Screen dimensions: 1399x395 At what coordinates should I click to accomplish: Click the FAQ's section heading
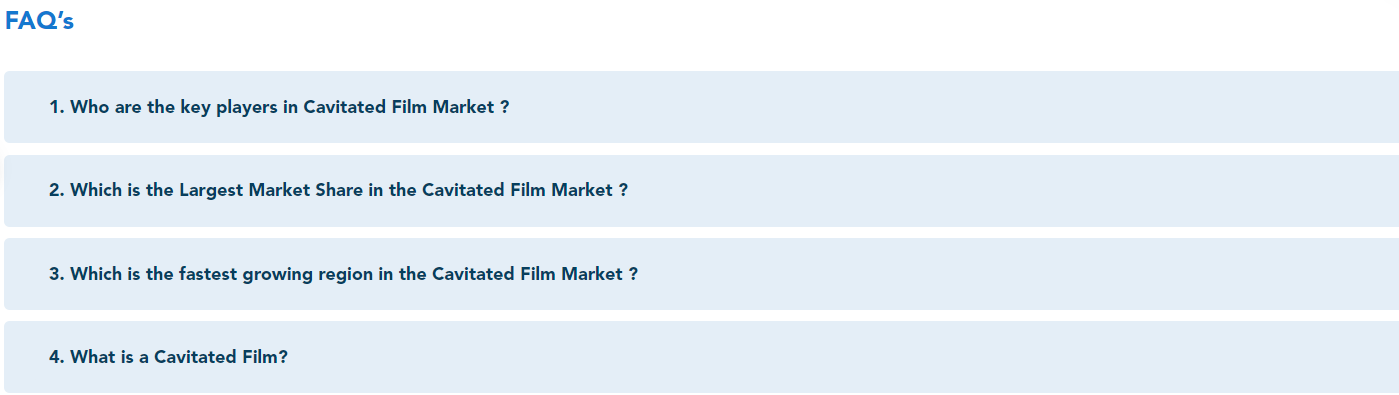(x=40, y=21)
